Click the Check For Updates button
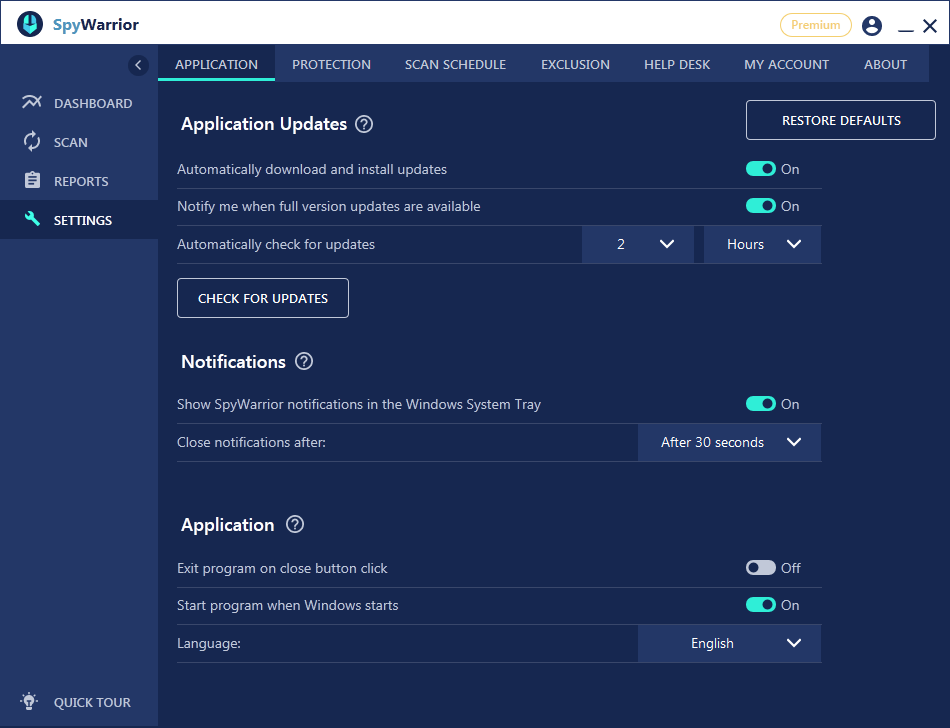Viewport: 950px width, 728px height. coord(262,297)
